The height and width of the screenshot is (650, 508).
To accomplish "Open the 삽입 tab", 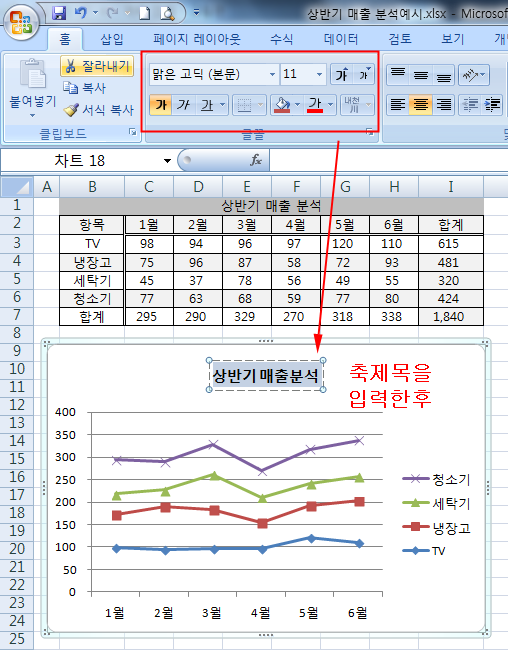I will tap(112, 39).
